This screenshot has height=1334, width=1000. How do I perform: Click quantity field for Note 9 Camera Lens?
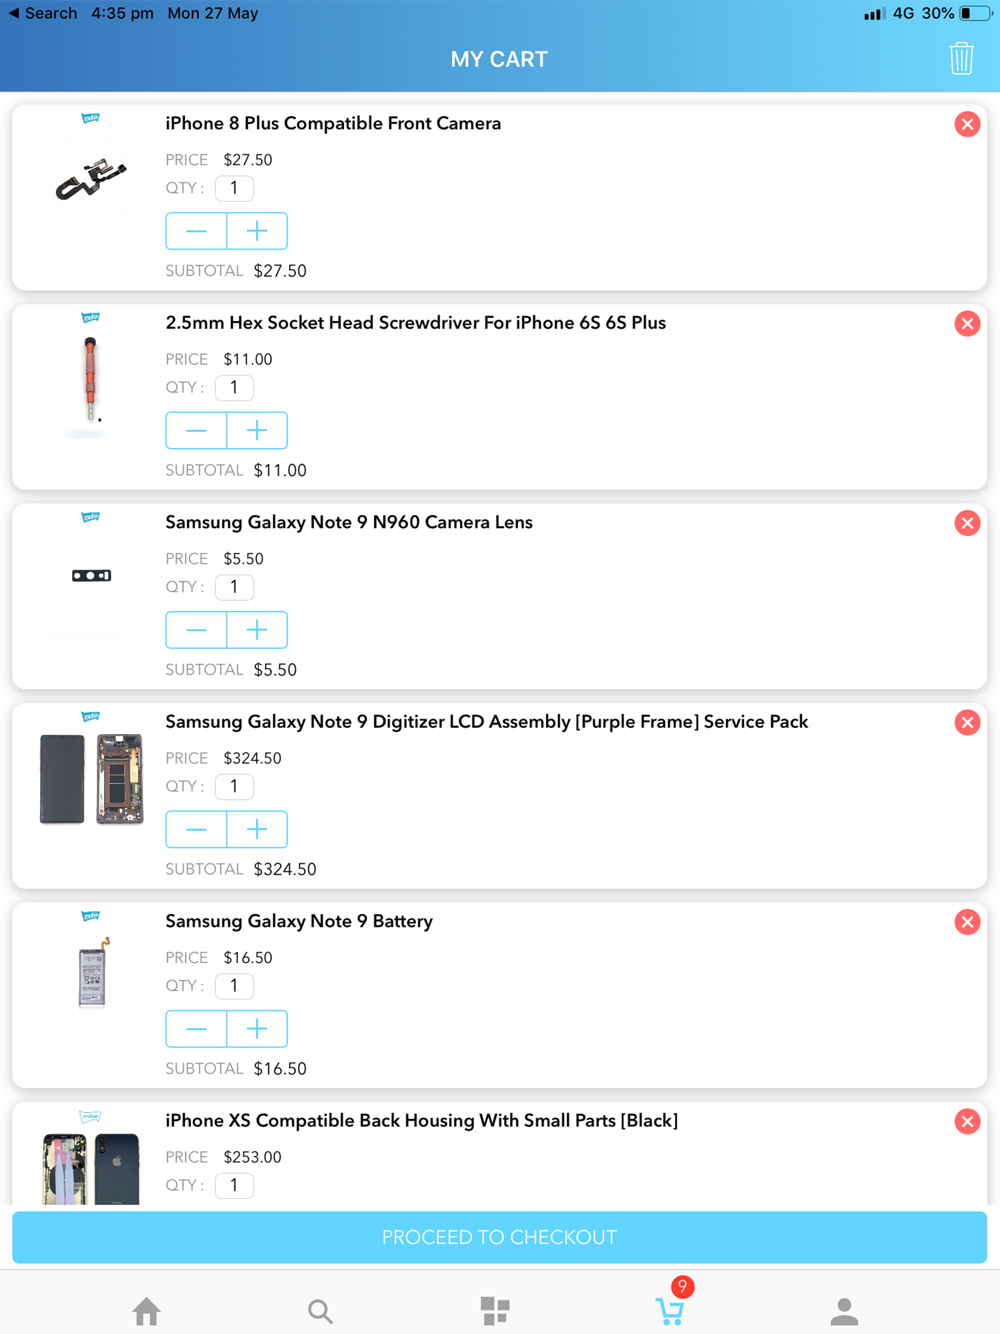point(234,587)
